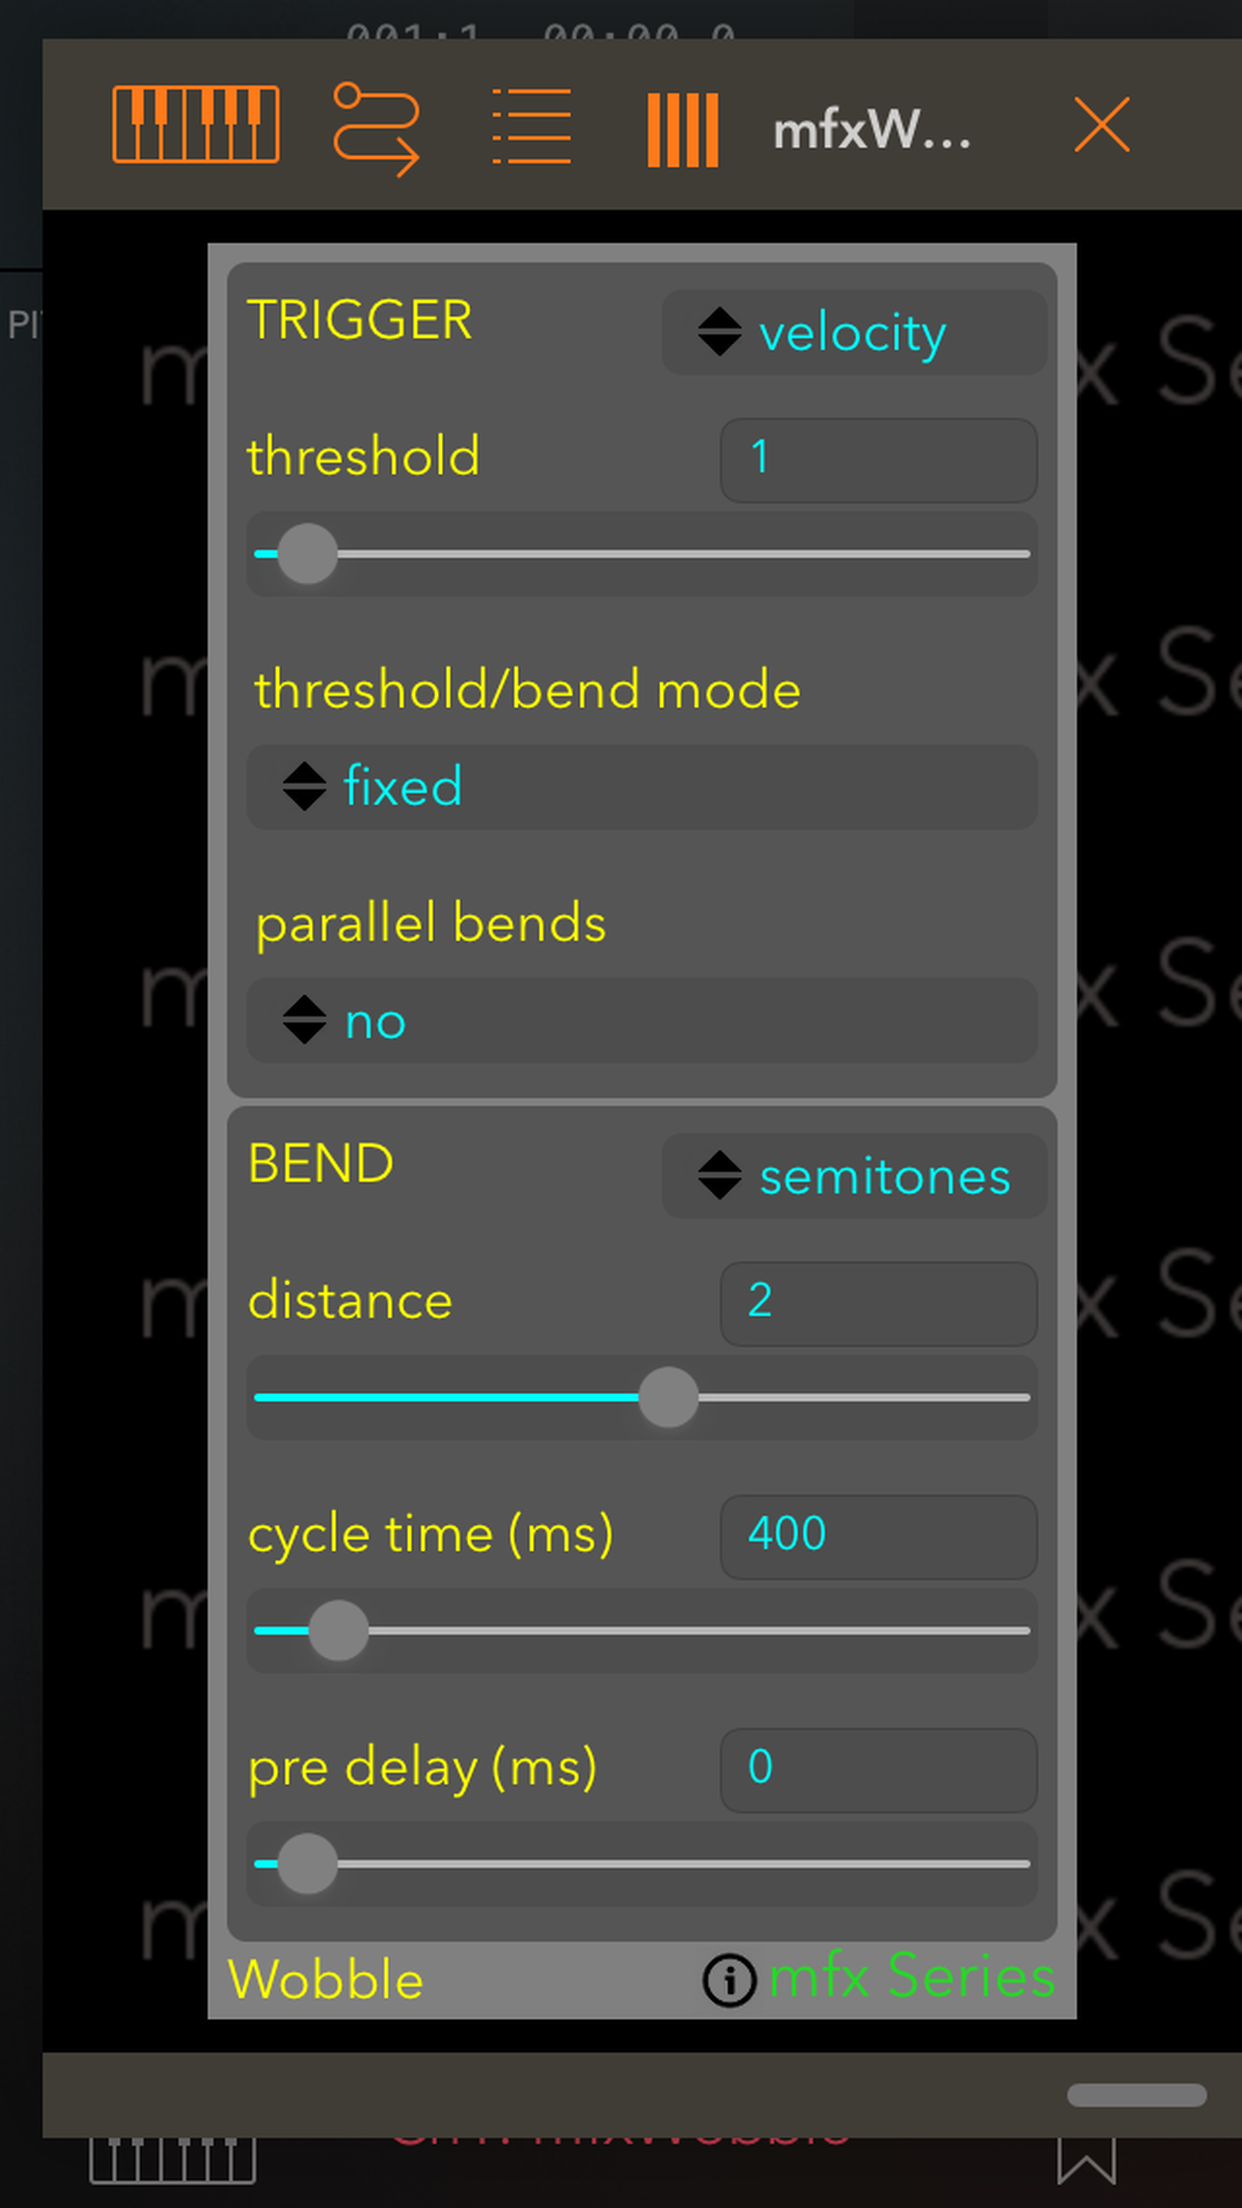Click the cycle time value field
This screenshot has width=1242, height=2208.
coord(878,1536)
